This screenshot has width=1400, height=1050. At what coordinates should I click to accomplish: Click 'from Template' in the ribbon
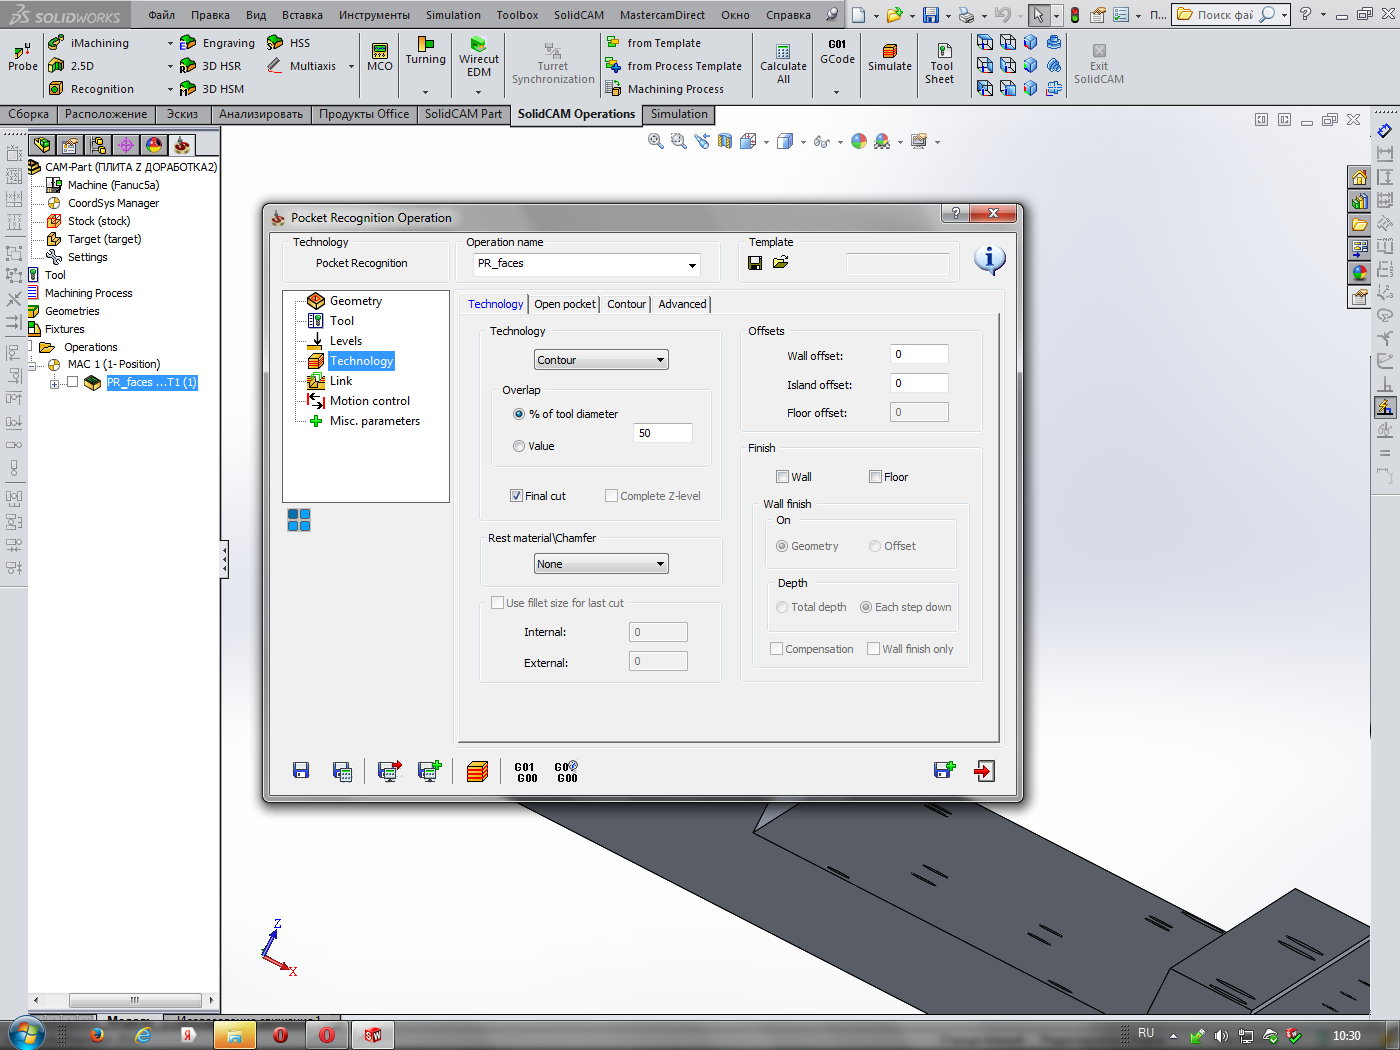tap(653, 43)
